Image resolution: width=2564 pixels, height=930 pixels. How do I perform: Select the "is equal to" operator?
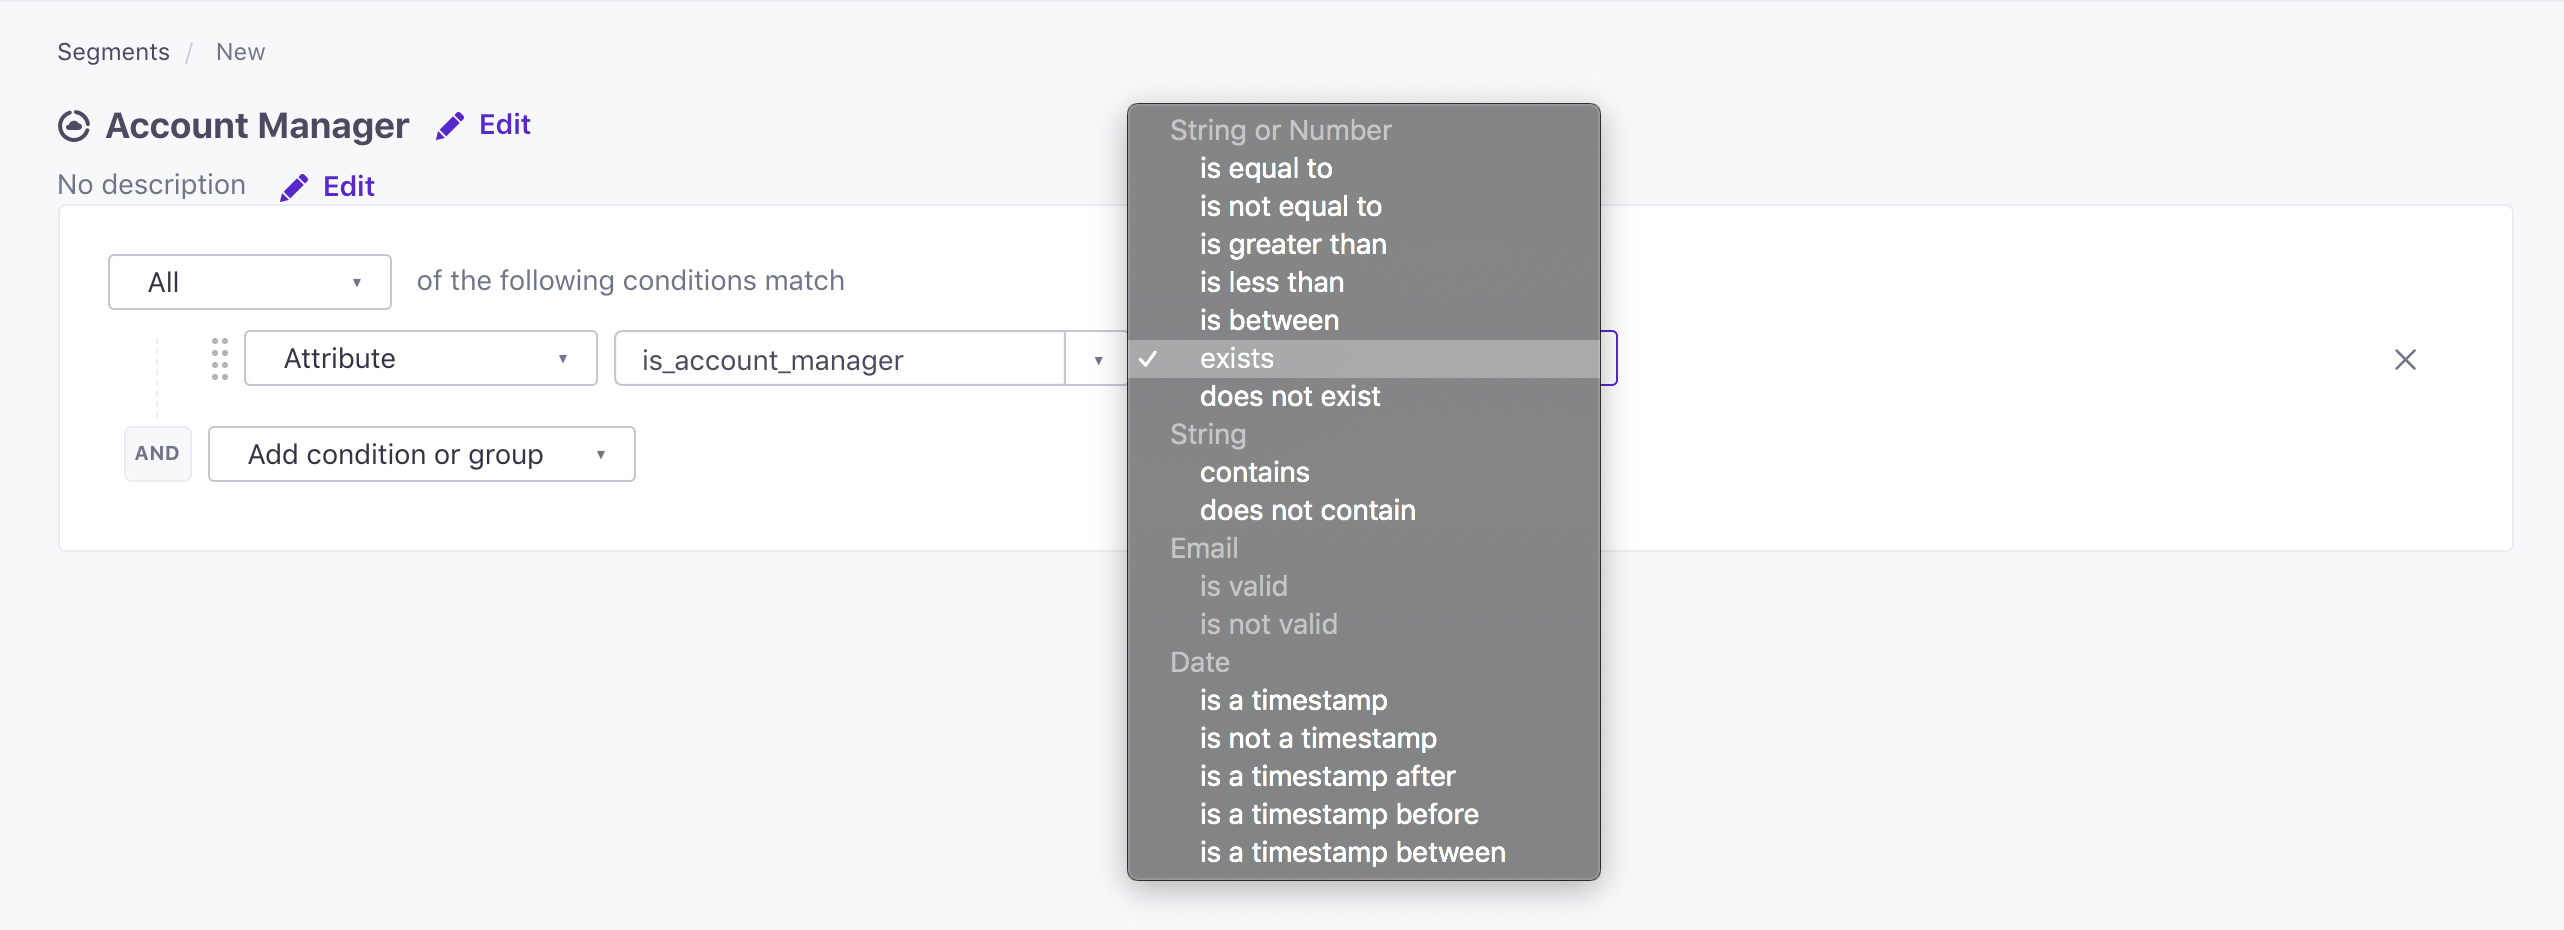click(x=1266, y=169)
